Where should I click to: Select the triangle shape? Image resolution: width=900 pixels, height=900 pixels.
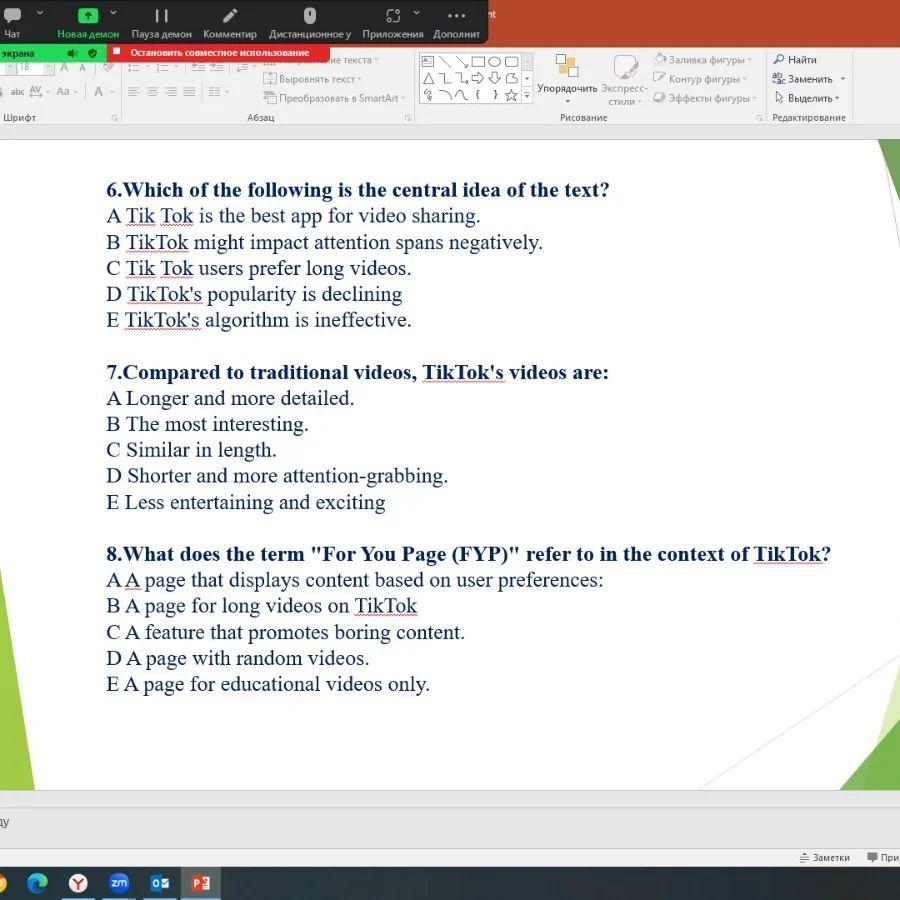tap(428, 78)
